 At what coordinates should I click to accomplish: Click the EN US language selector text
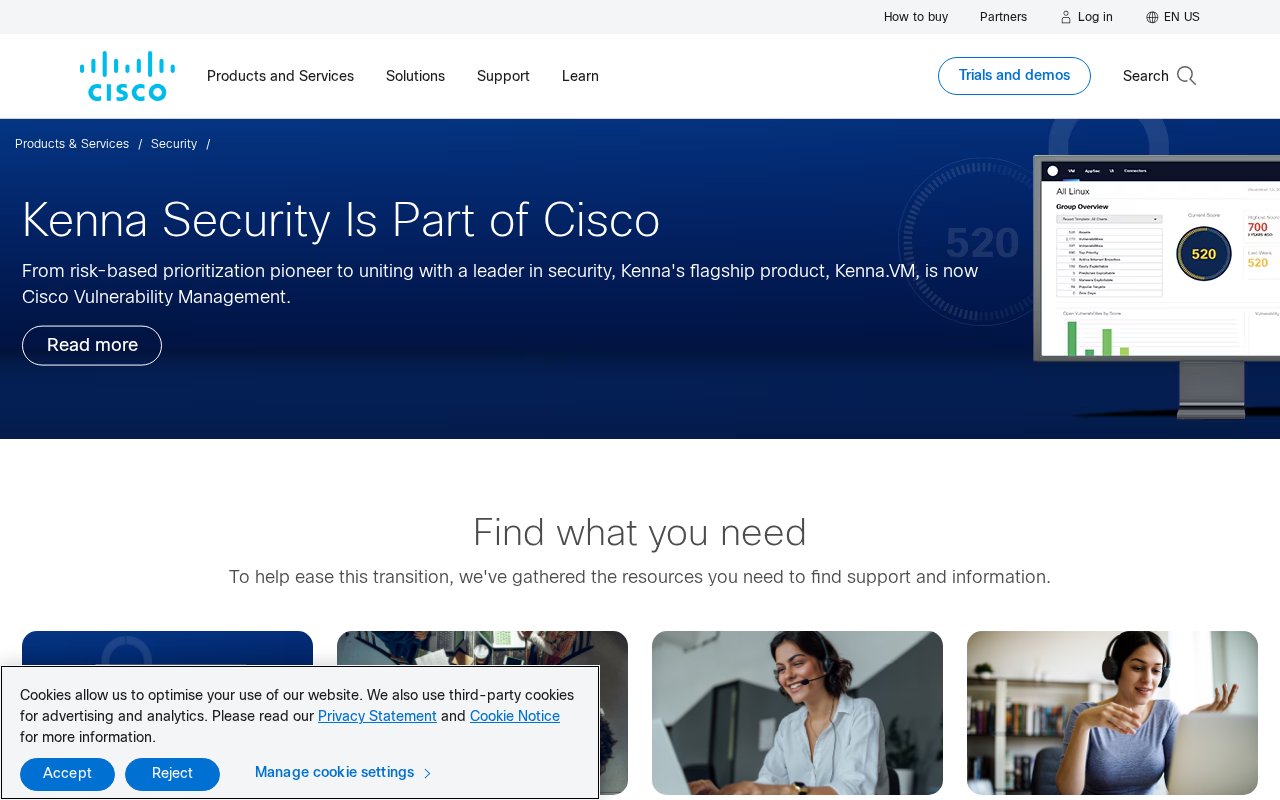[1182, 17]
